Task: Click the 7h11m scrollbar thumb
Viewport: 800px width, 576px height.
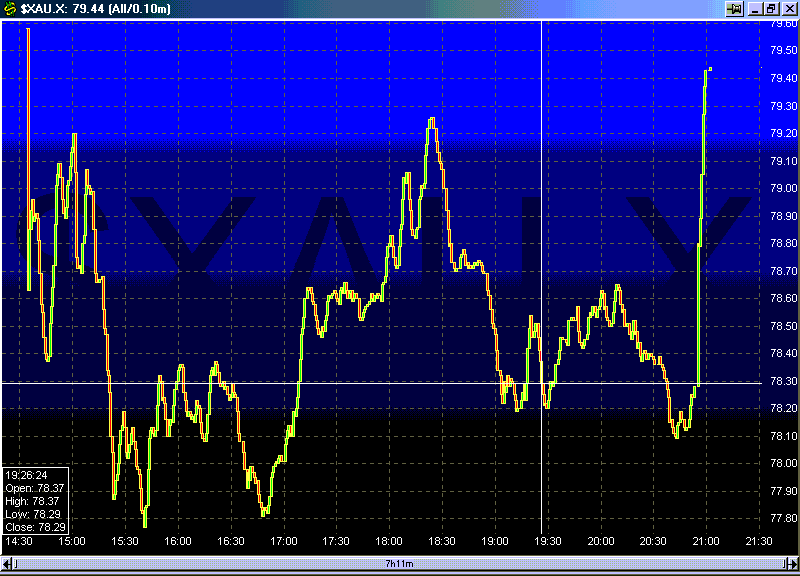Action: tap(399, 564)
